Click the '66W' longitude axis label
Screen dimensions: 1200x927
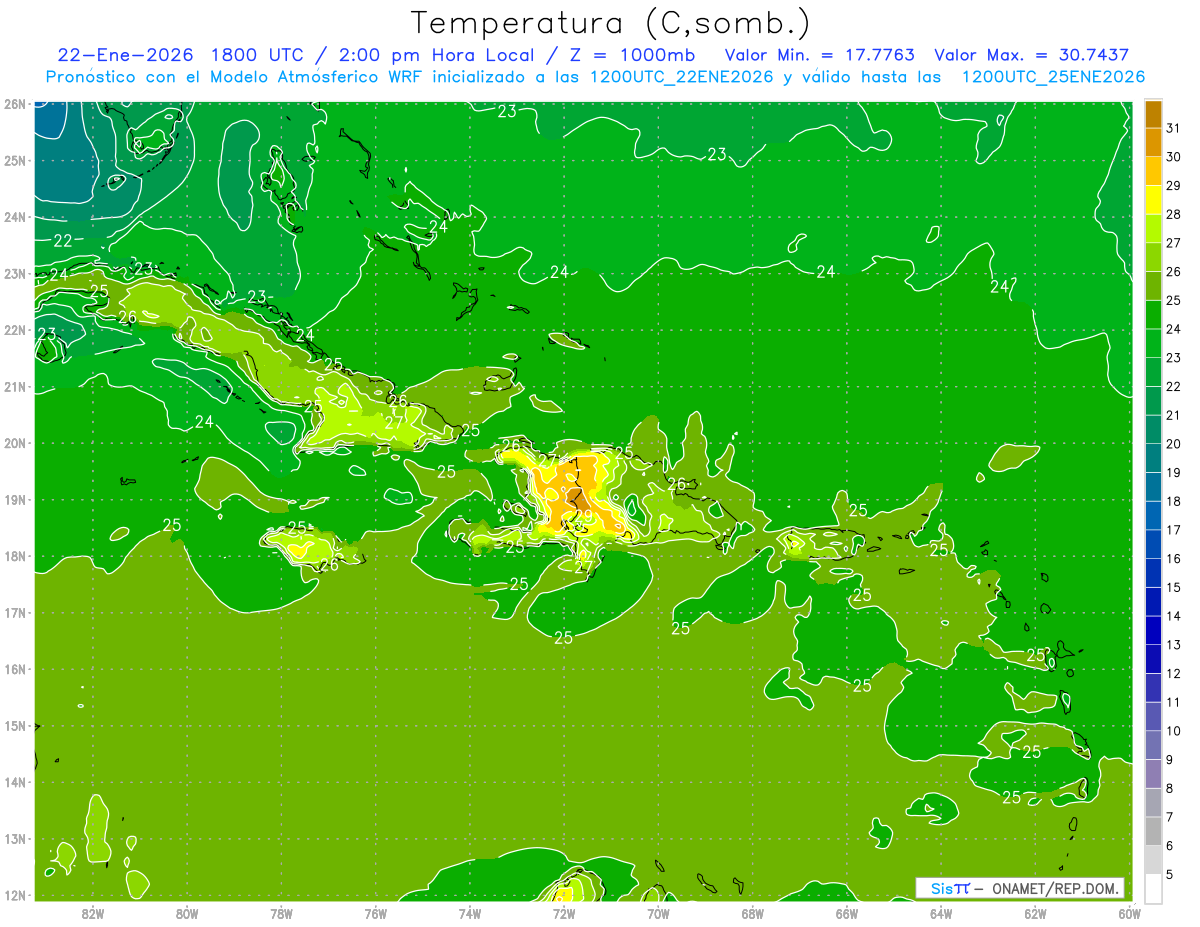click(x=846, y=913)
